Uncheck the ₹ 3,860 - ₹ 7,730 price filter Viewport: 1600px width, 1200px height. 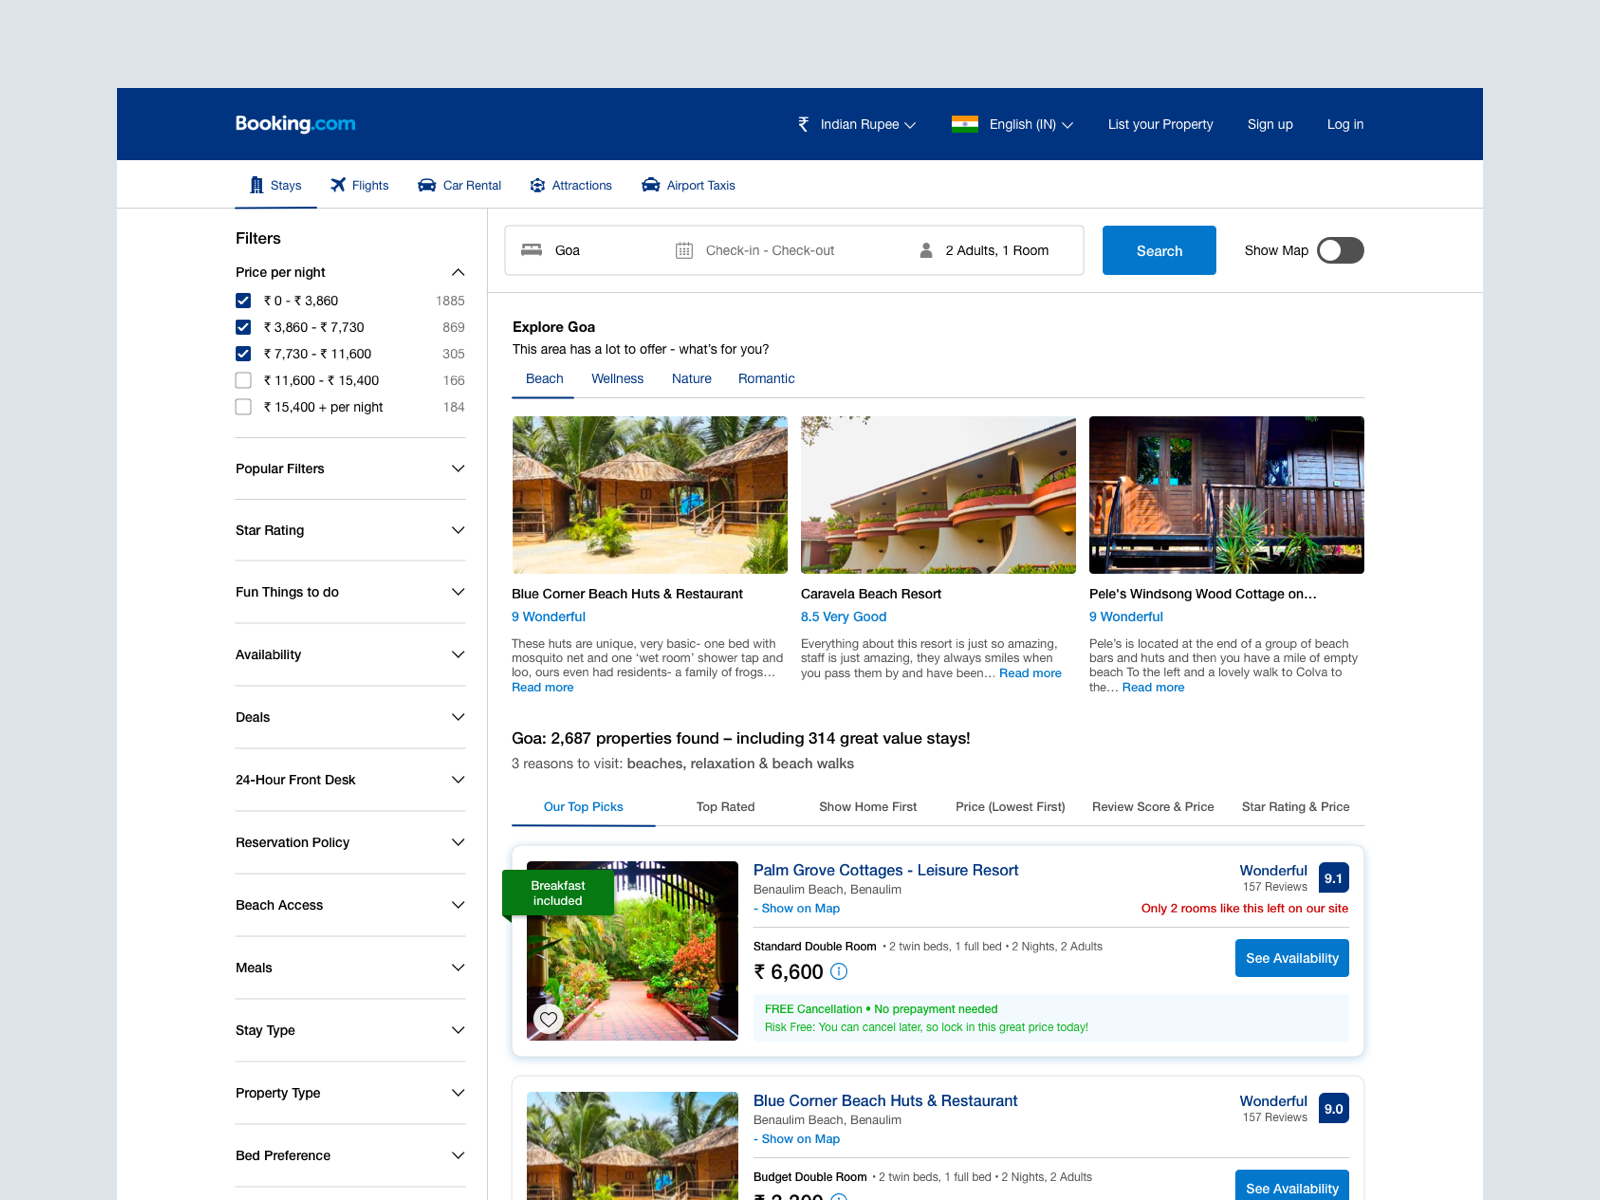pos(243,327)
